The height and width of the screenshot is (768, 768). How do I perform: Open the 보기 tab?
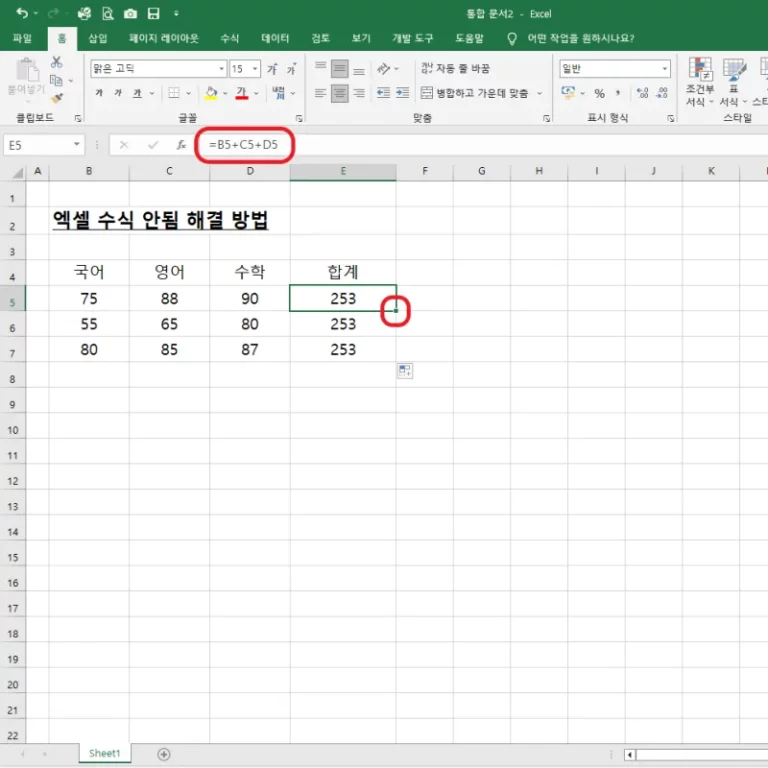(x=361, y=38)
